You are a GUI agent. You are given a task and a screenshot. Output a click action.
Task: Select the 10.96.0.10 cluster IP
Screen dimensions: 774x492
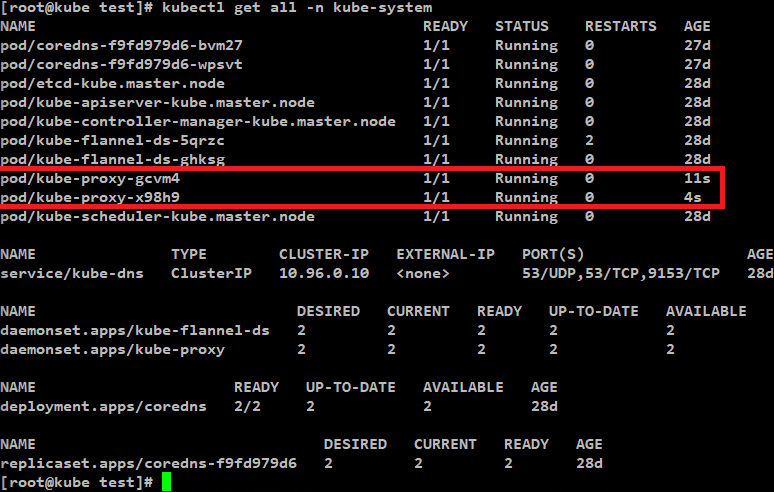(x=324, y=273)
